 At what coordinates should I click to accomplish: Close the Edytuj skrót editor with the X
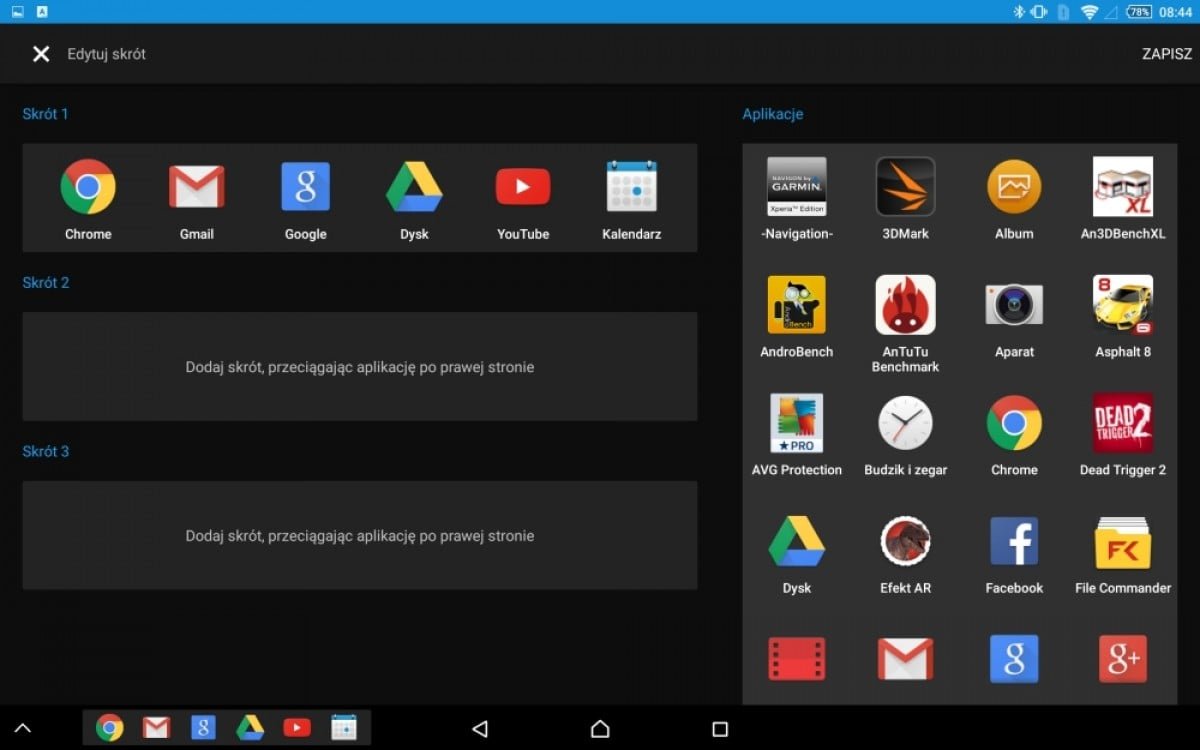click(x=41, y=54)
